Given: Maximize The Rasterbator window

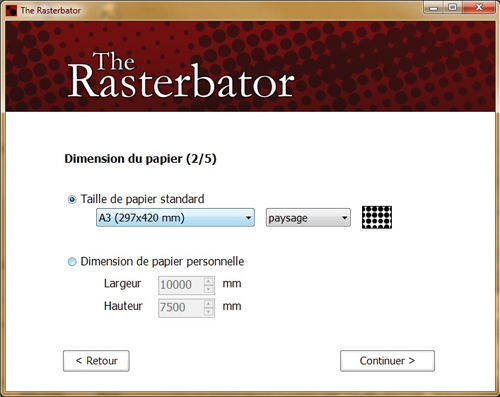Looking at the screenshot, I should [452, 7].
